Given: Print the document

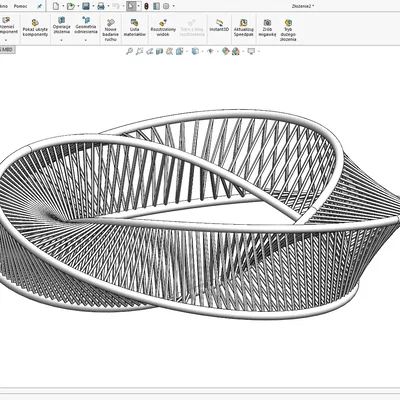Looking at the screenshot, I should tap(101, 6).
